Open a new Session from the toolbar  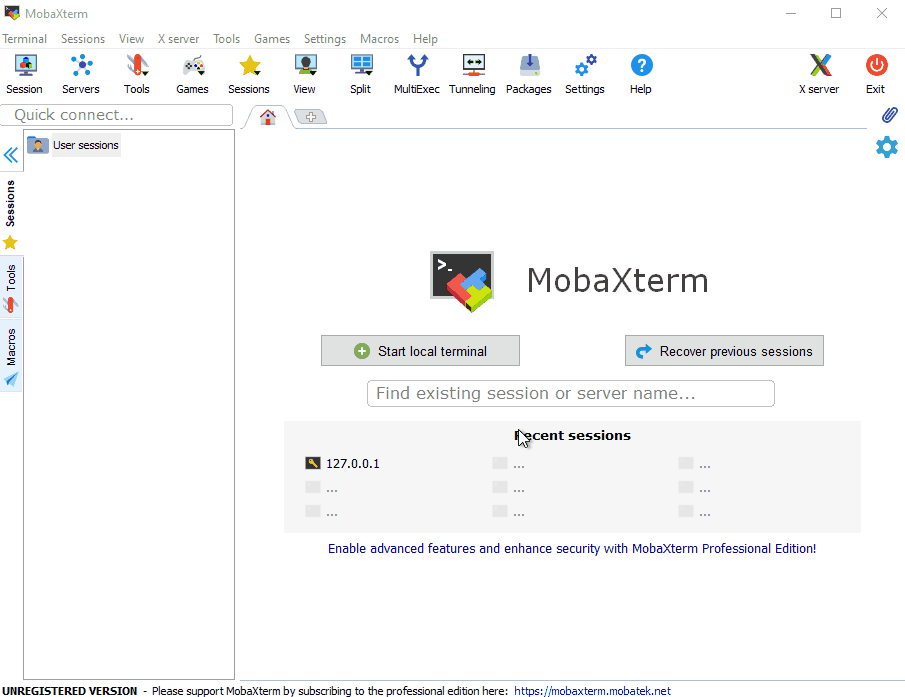pos(24,74)
